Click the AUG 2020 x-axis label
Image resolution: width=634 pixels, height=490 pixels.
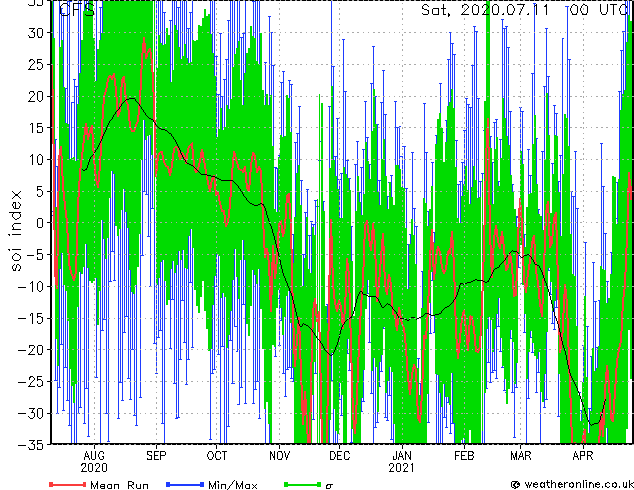pyautogui.click(x=94, y=462)
